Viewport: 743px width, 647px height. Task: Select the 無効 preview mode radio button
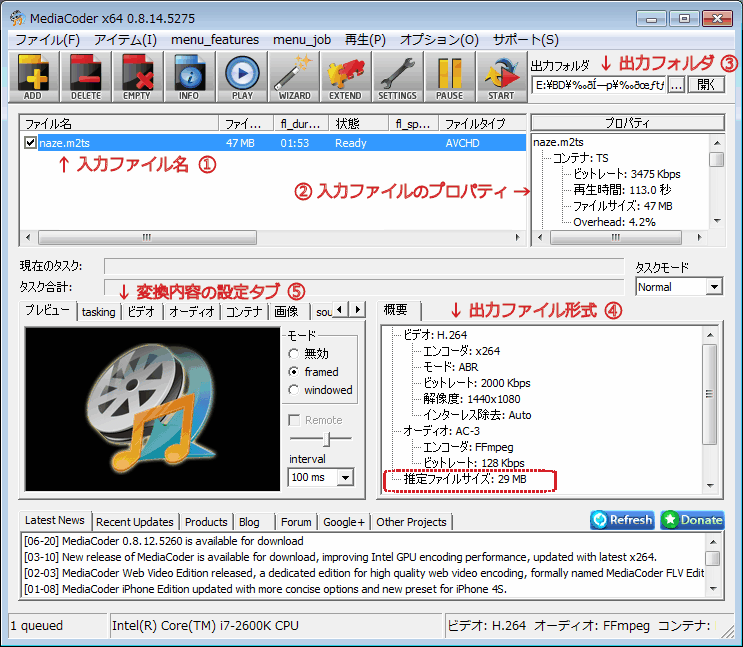(293, 354)
